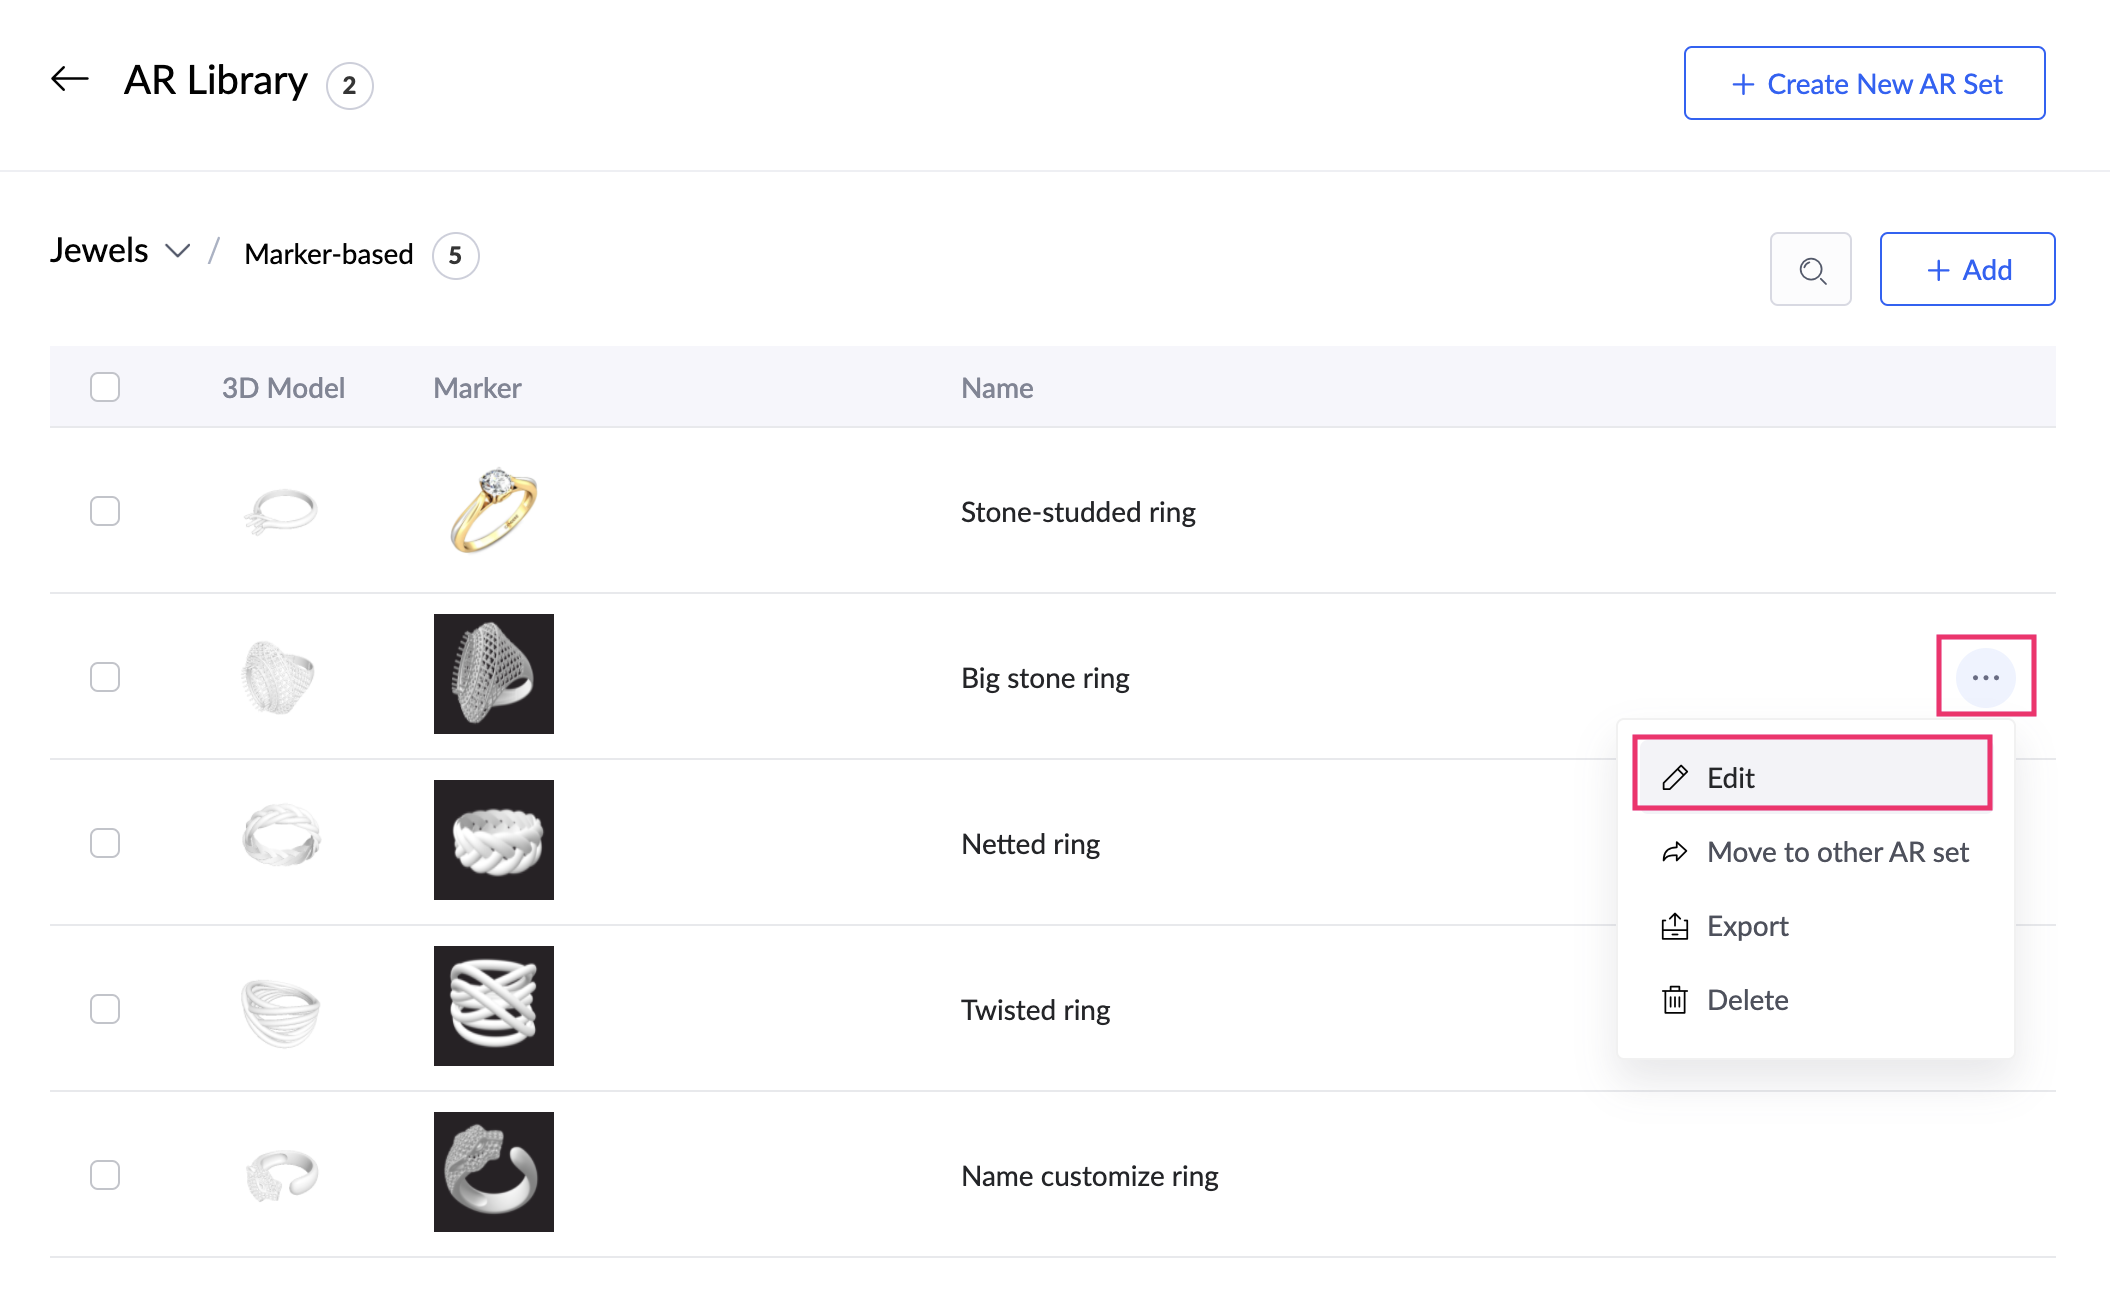The height and width of the screenshot is (1302, 2110).
Task: Toggle the select-all checkbox in the table header
Action: 105,387
